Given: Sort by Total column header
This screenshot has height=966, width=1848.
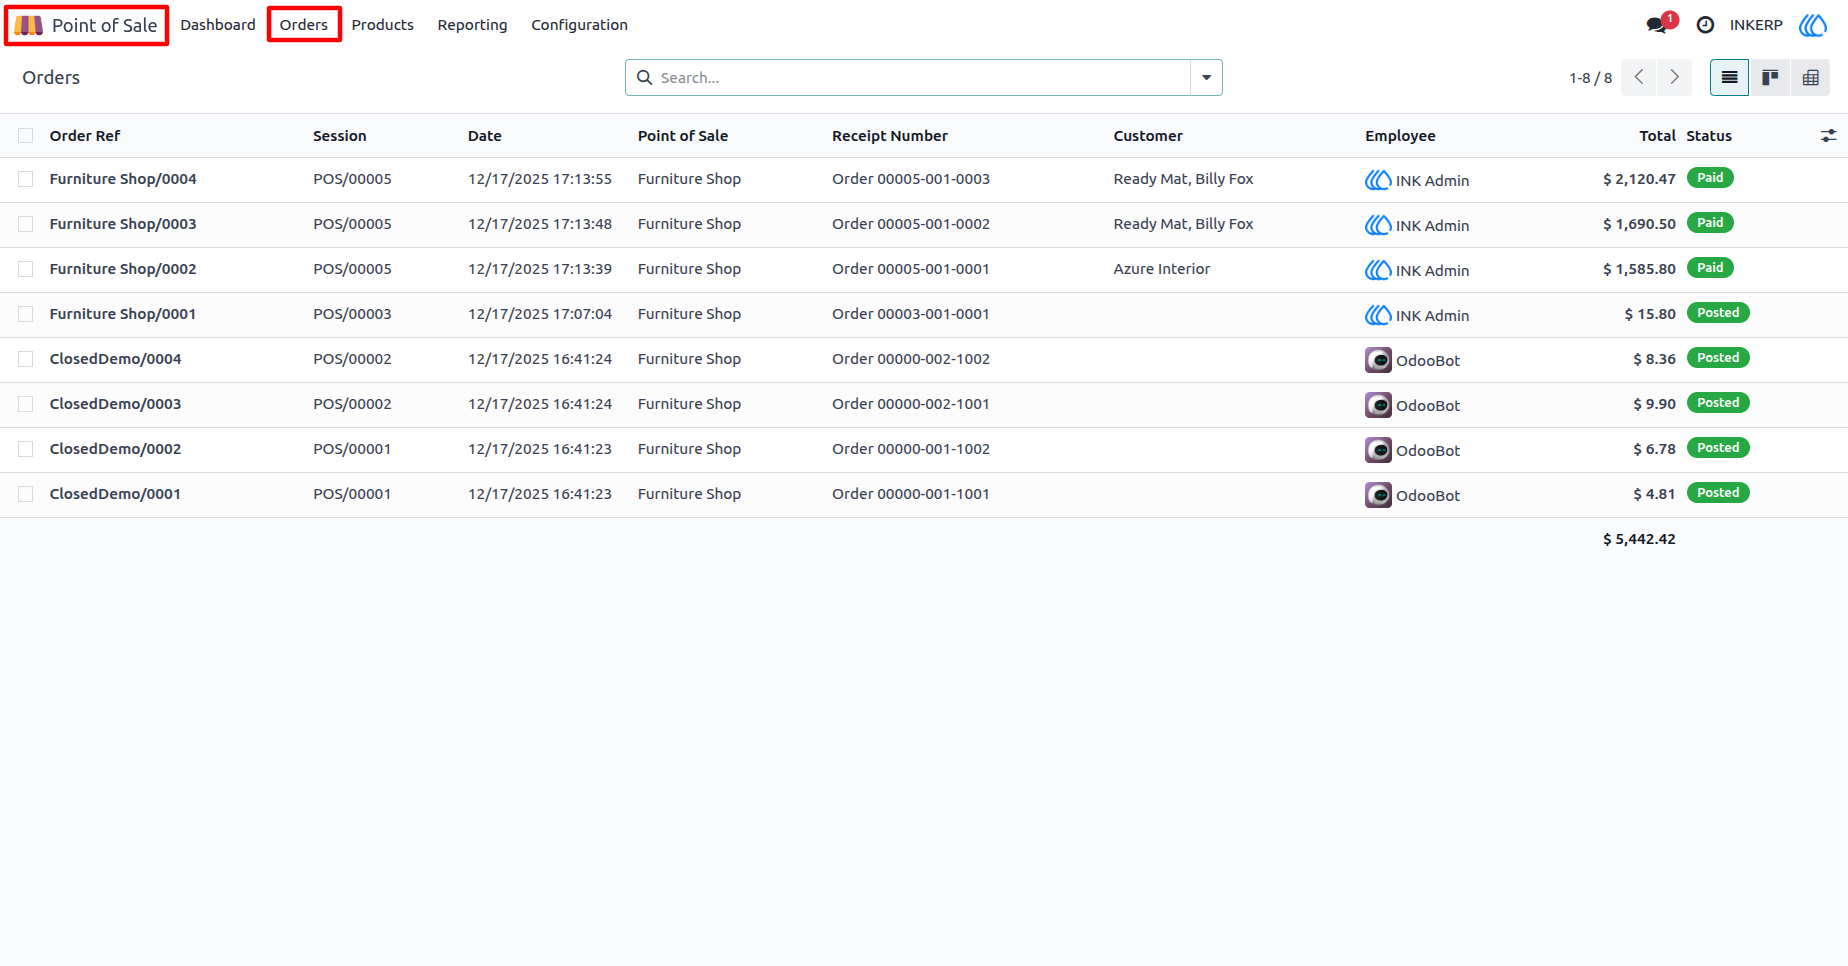Looking at the screenshot, I should pos(1657,136).
